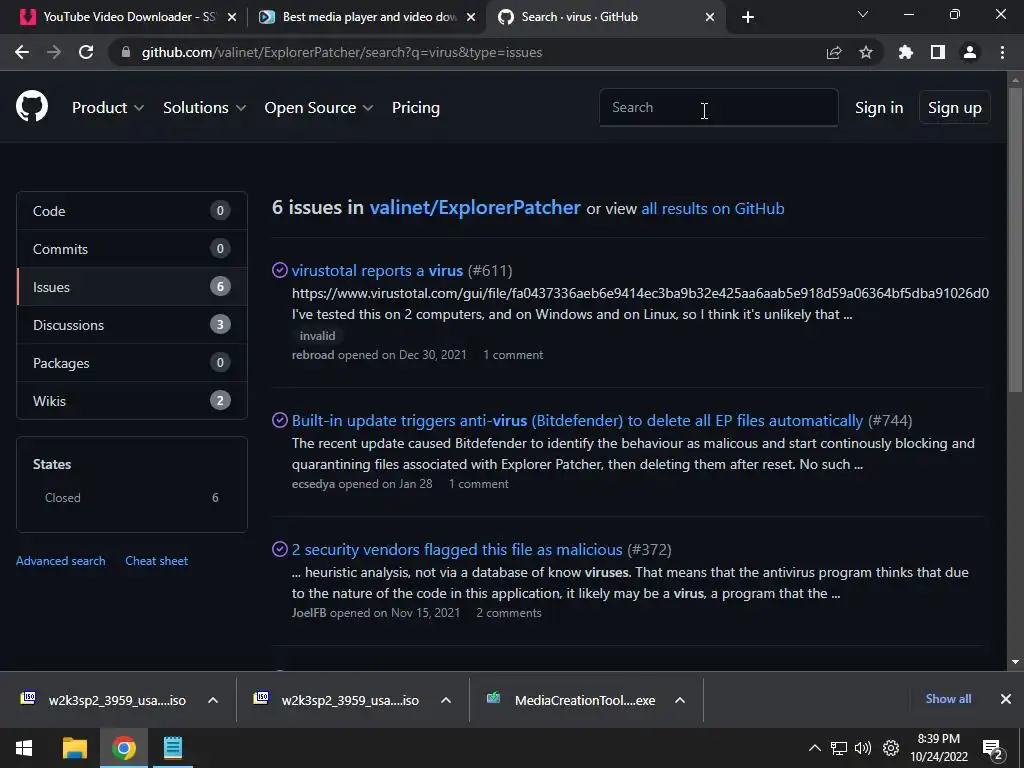The image size is (1024, 768).
Task: Open the Windows Start button
Action: [24, 748]
